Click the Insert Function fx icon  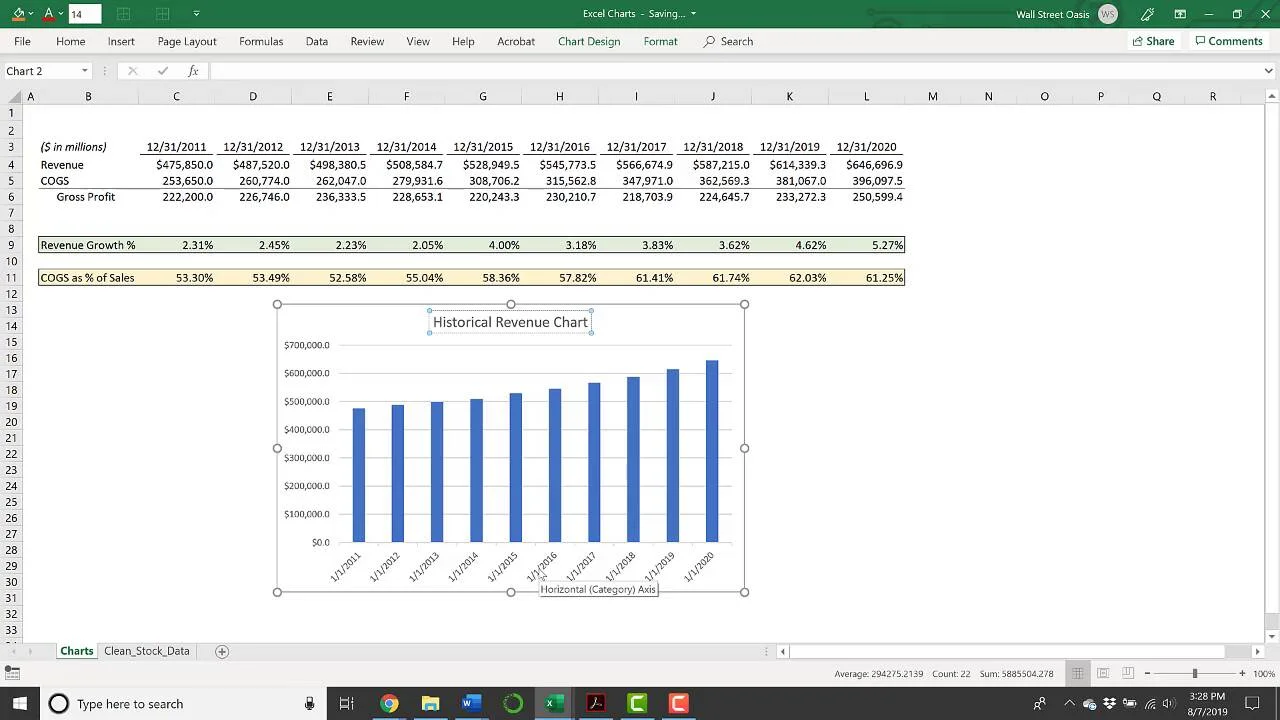pyautogui.click(x=194, y=71)
